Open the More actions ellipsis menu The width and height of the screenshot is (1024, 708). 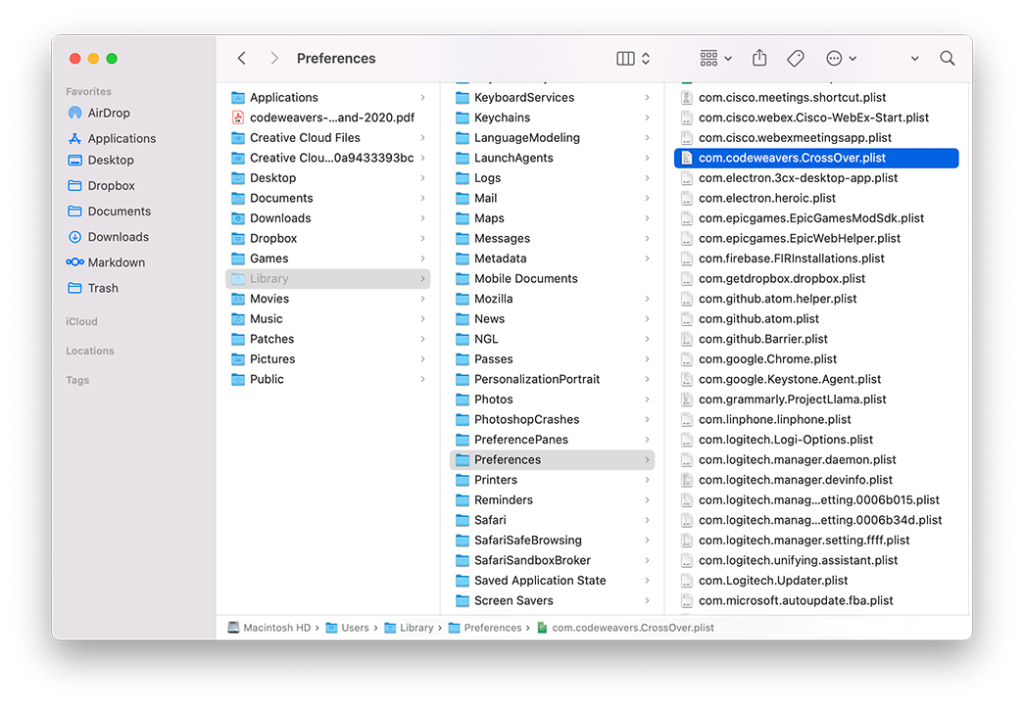[x=840, y=59]
